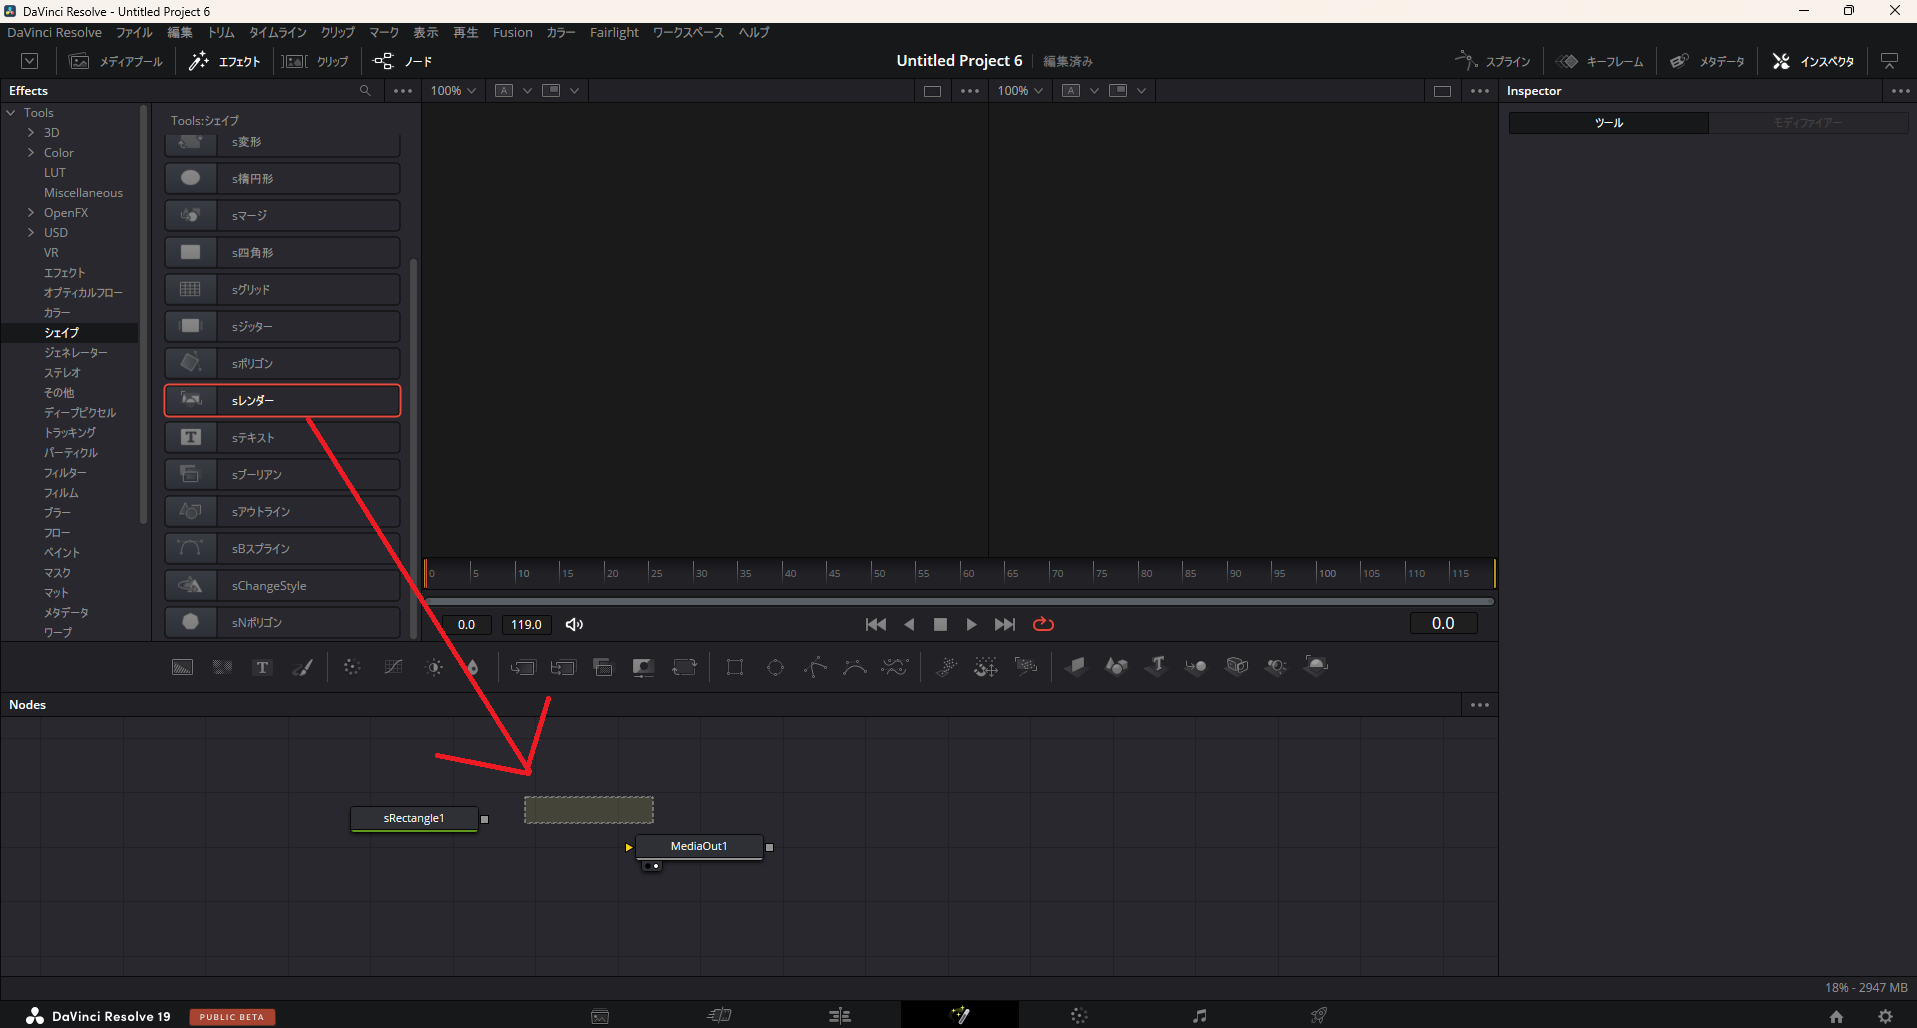
Task: Toggle the Clips panel
Action: 316,62
